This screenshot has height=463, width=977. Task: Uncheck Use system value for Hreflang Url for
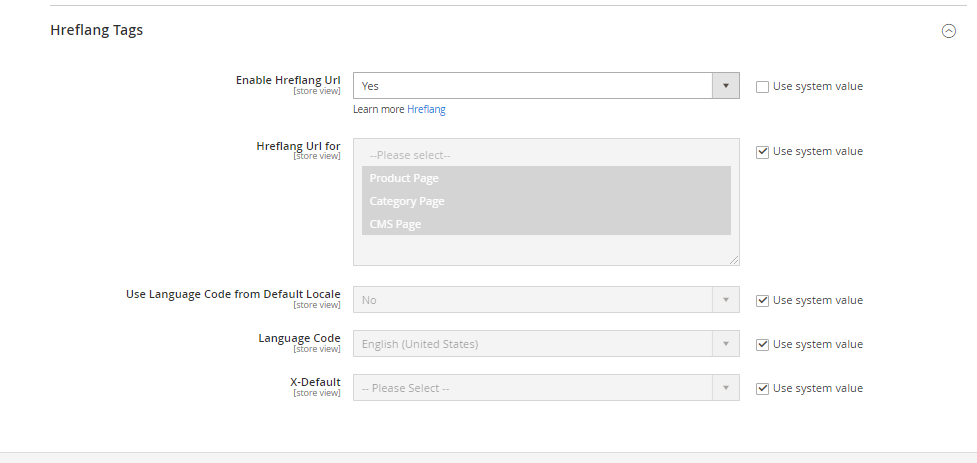point(763,152)
